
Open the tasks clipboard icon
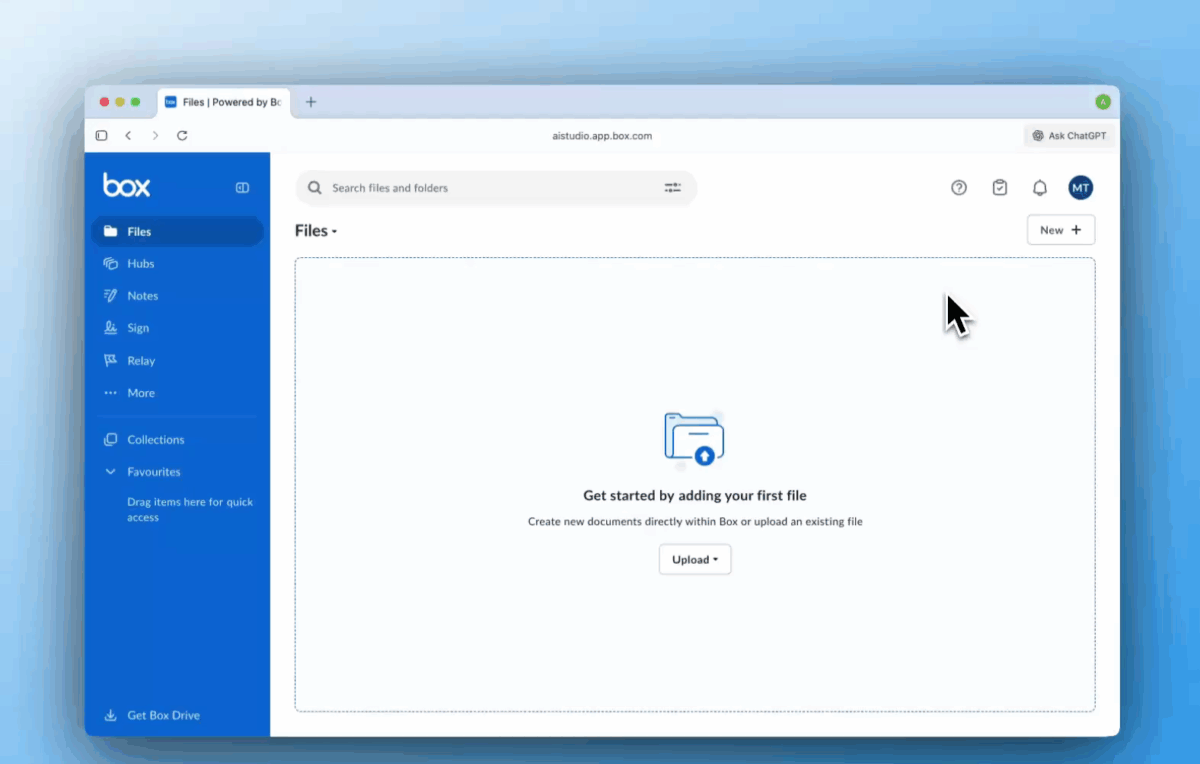click(999, 188)
